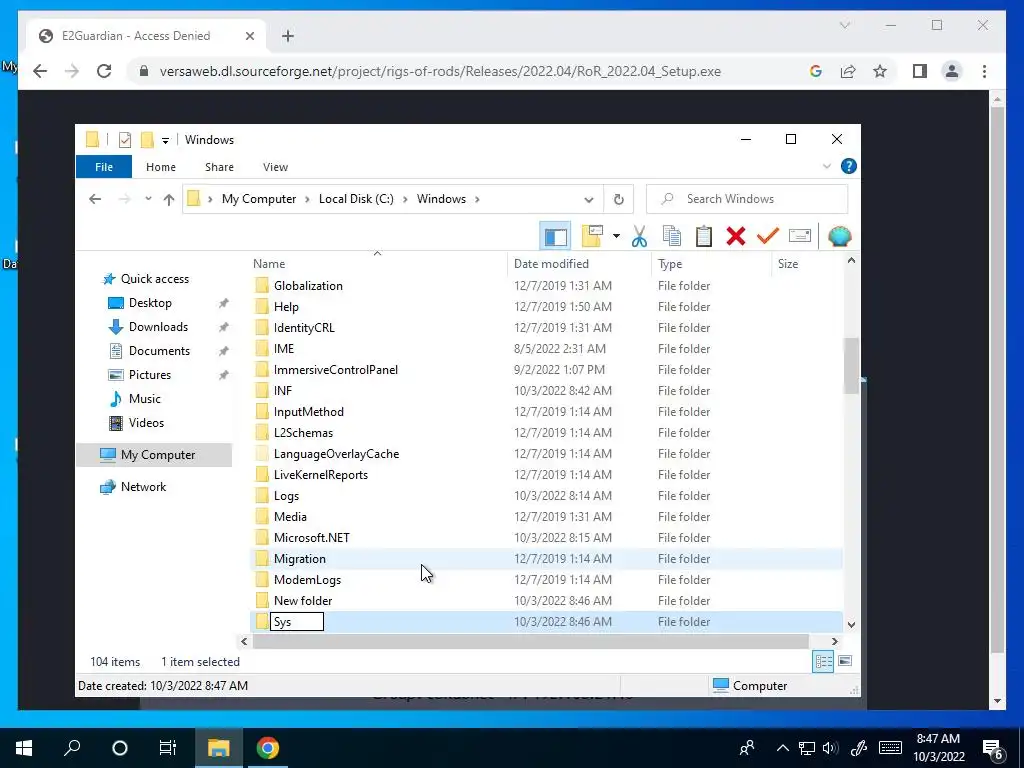The height and width of the screenshot is (768, 1024).
Task: Open the notification center icon
Action: [x=993, y=748]
